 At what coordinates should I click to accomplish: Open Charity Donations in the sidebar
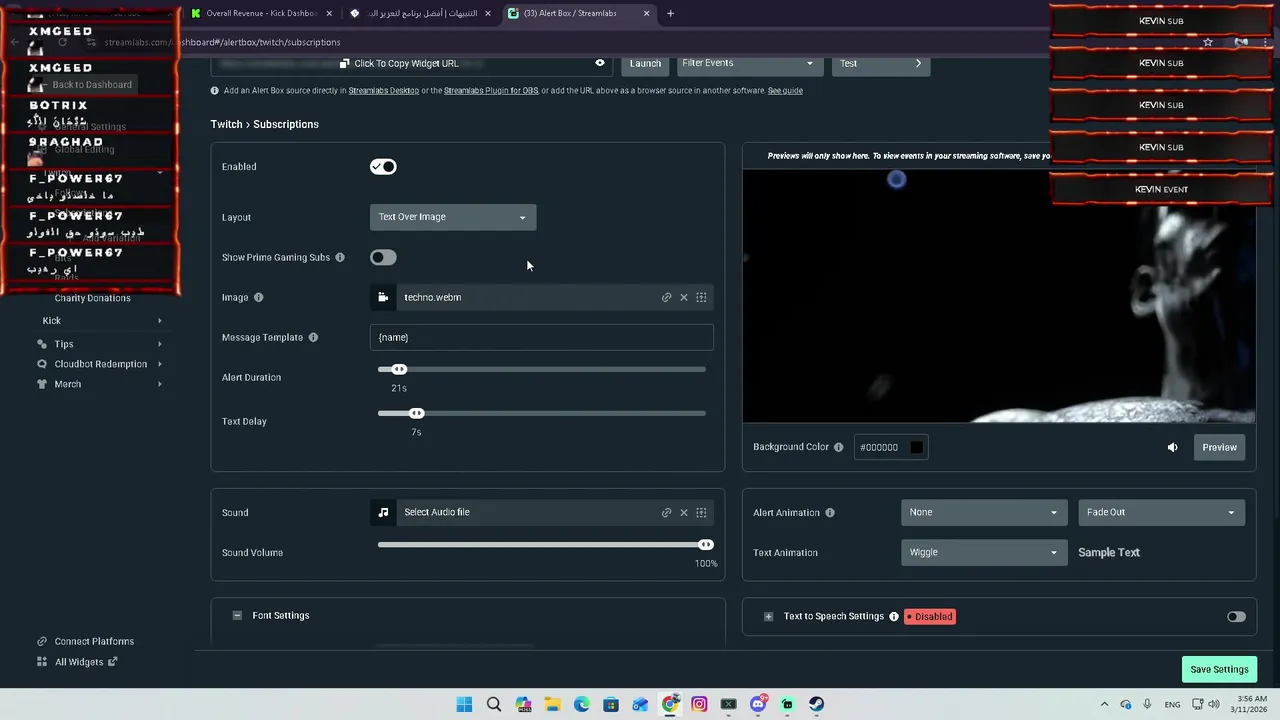pyautogui.click(x=92, y=298)
